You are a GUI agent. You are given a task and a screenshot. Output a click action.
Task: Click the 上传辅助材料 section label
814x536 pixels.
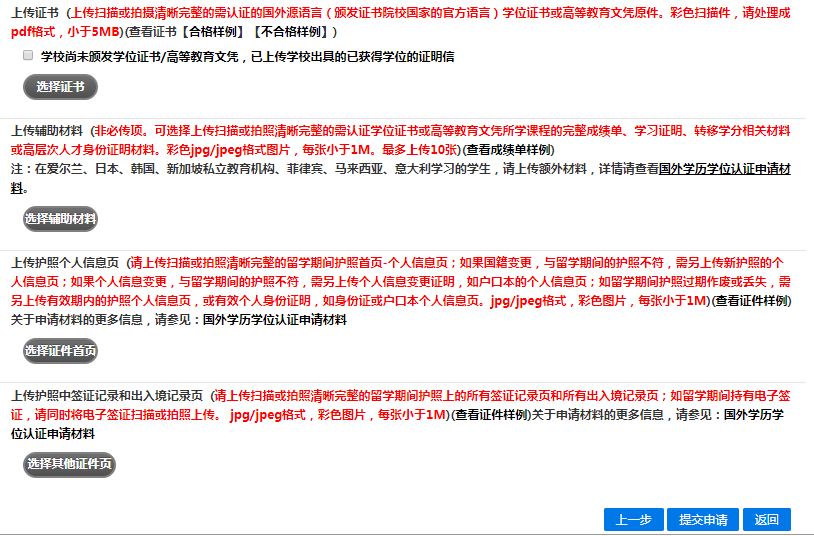click(x=46, y=131)
